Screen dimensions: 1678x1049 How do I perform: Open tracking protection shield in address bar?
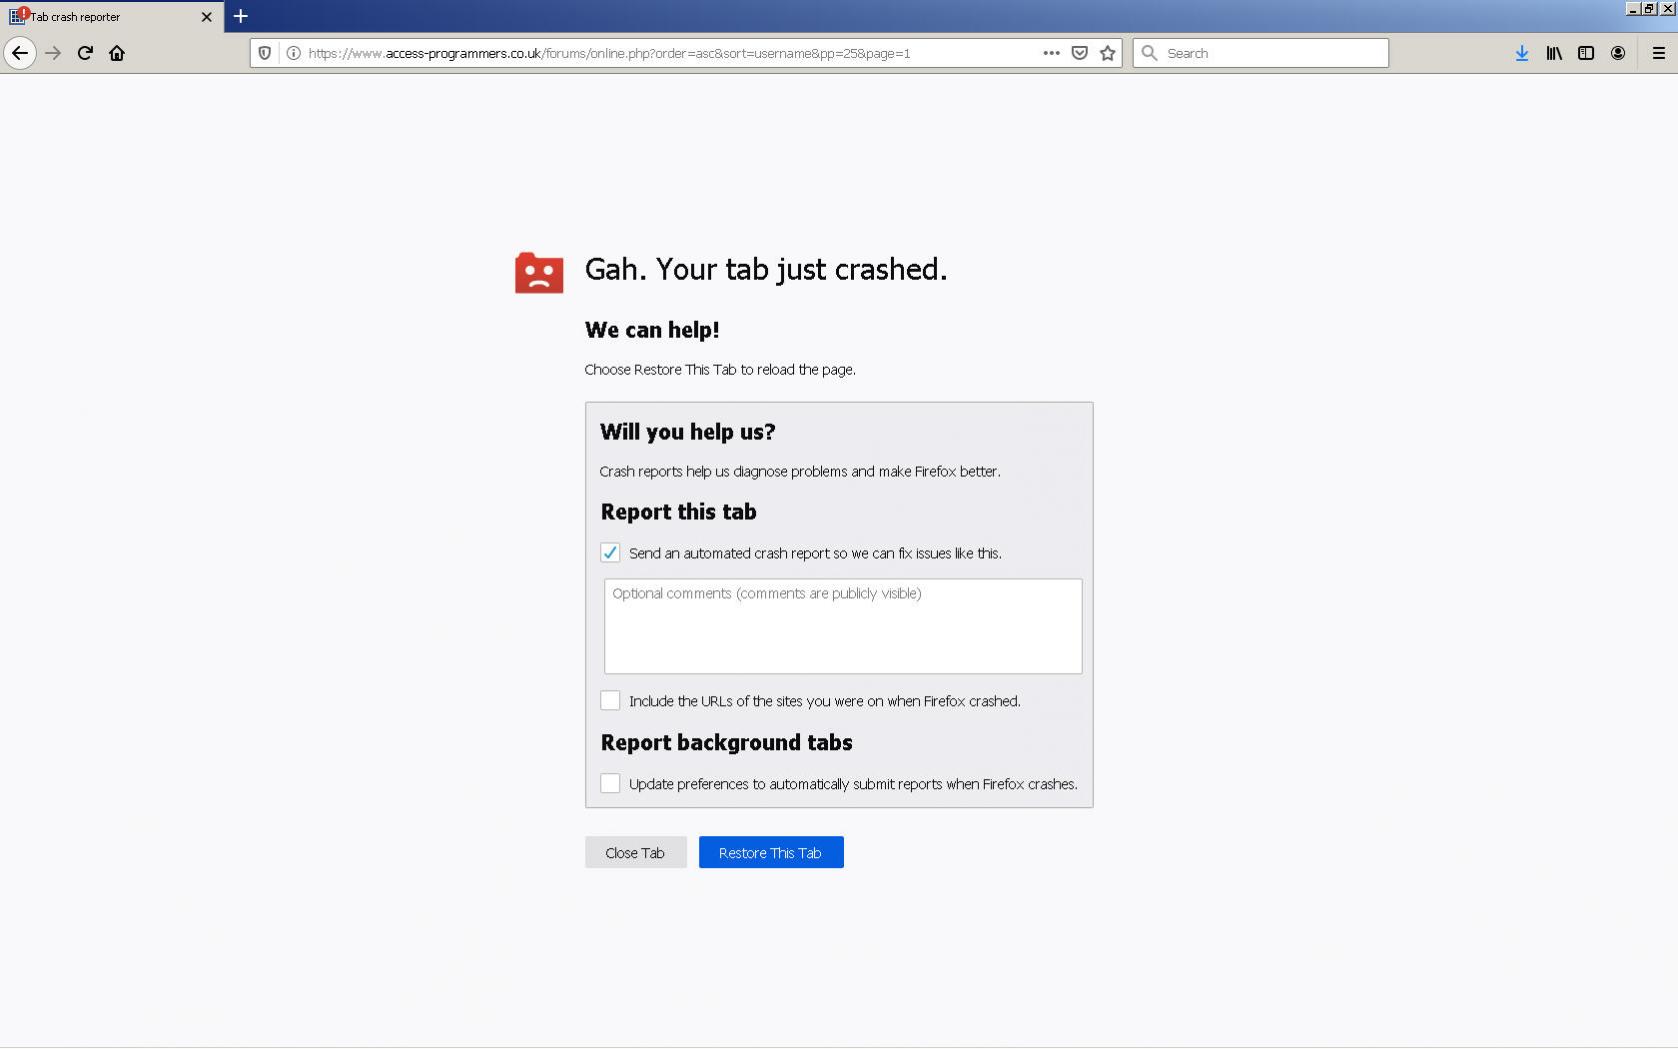point(265,53)
